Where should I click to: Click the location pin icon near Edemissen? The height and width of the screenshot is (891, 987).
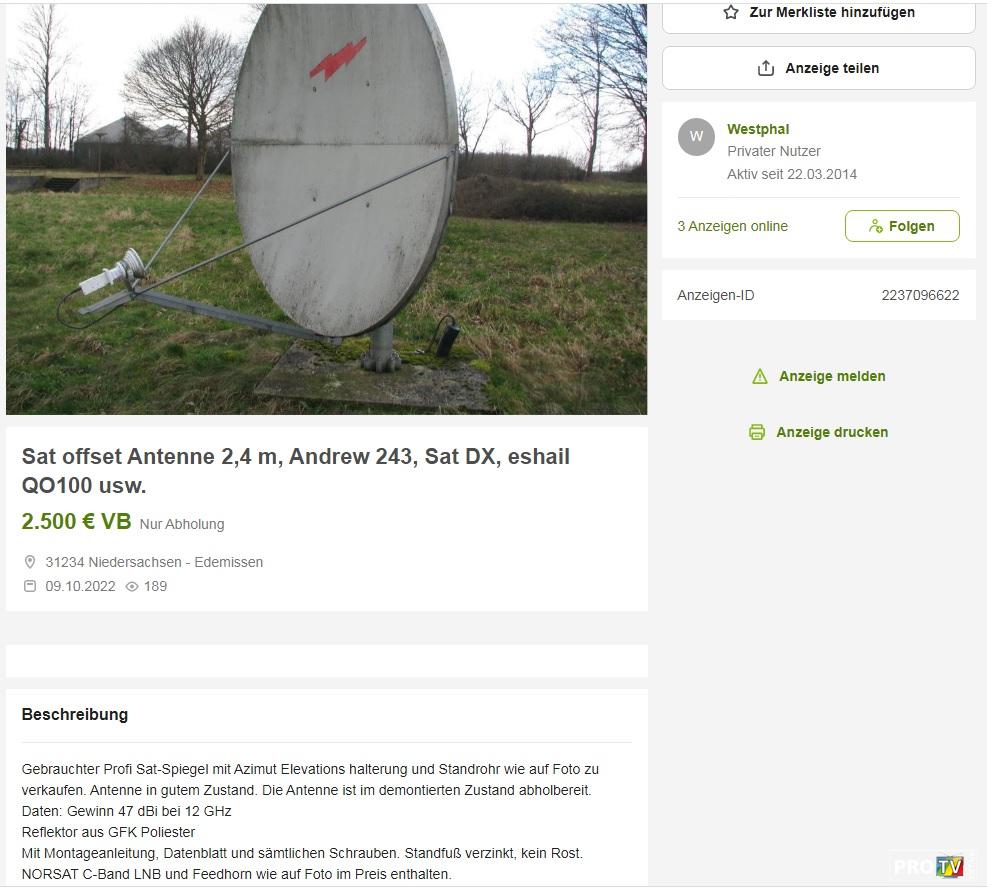coord(30,562)
